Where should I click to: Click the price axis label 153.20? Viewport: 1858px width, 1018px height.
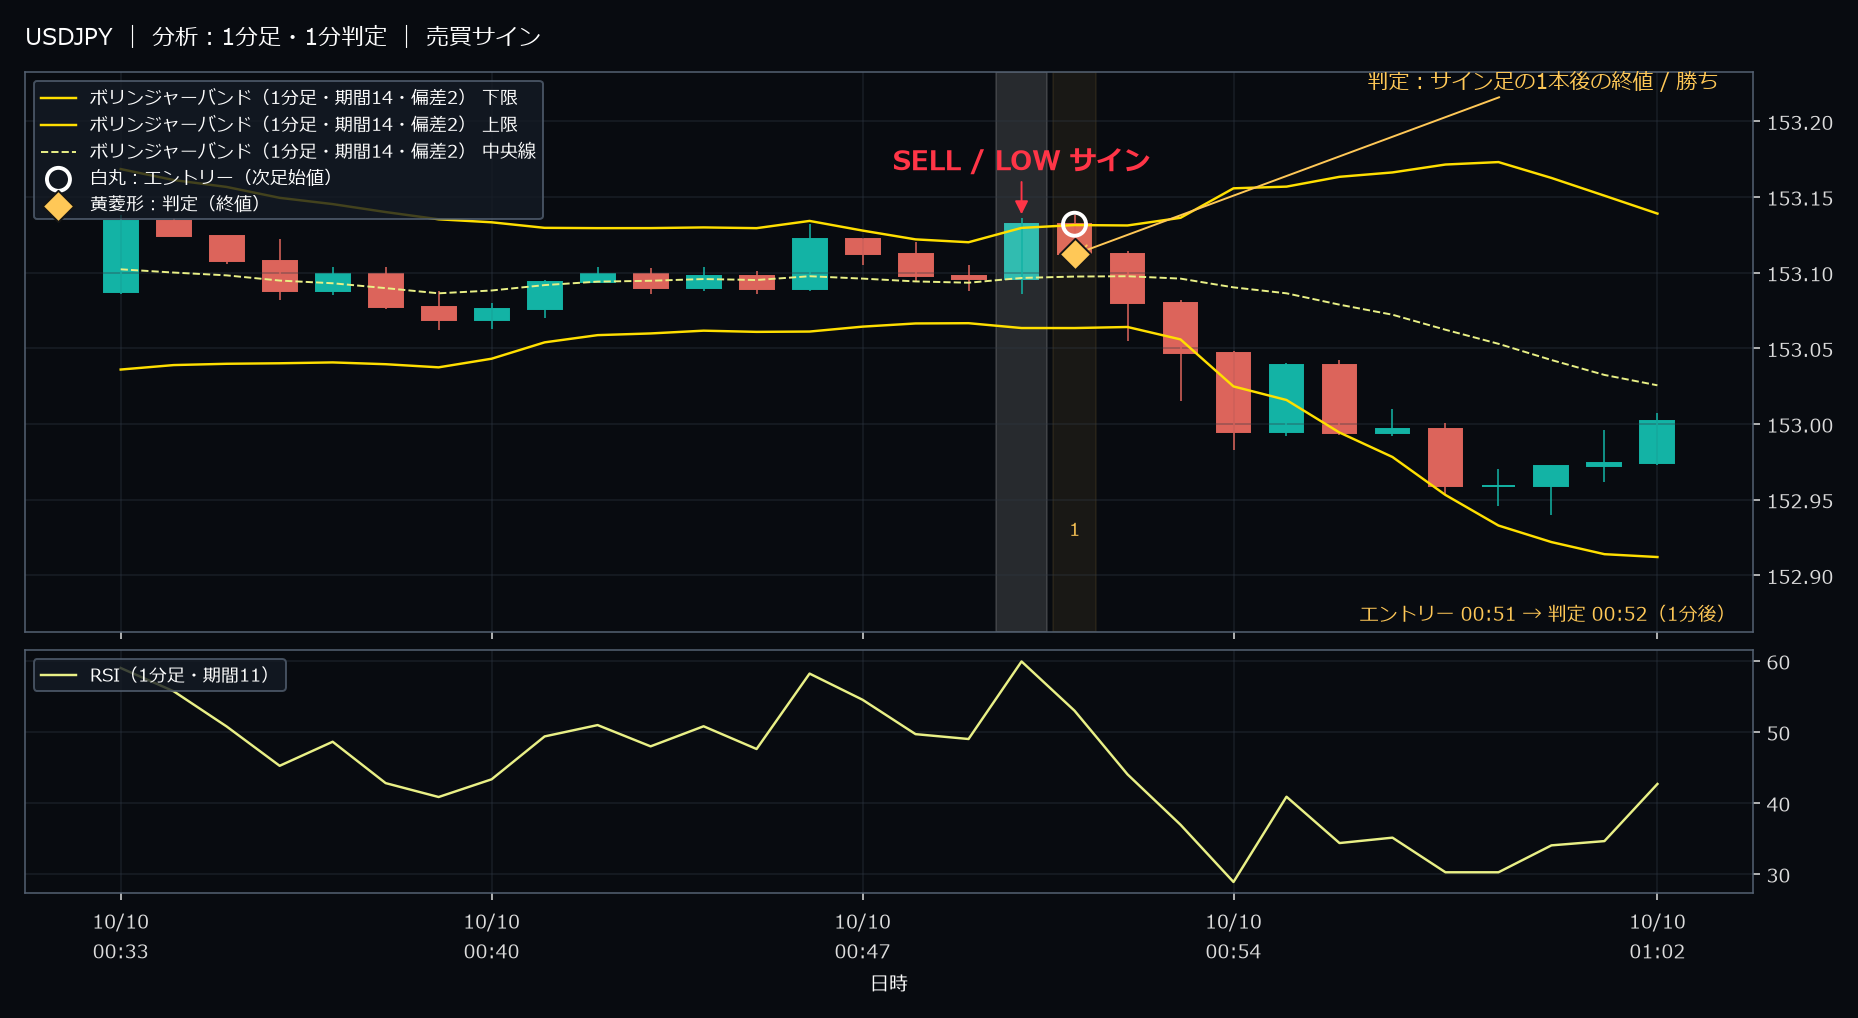tap(1800, 123)
